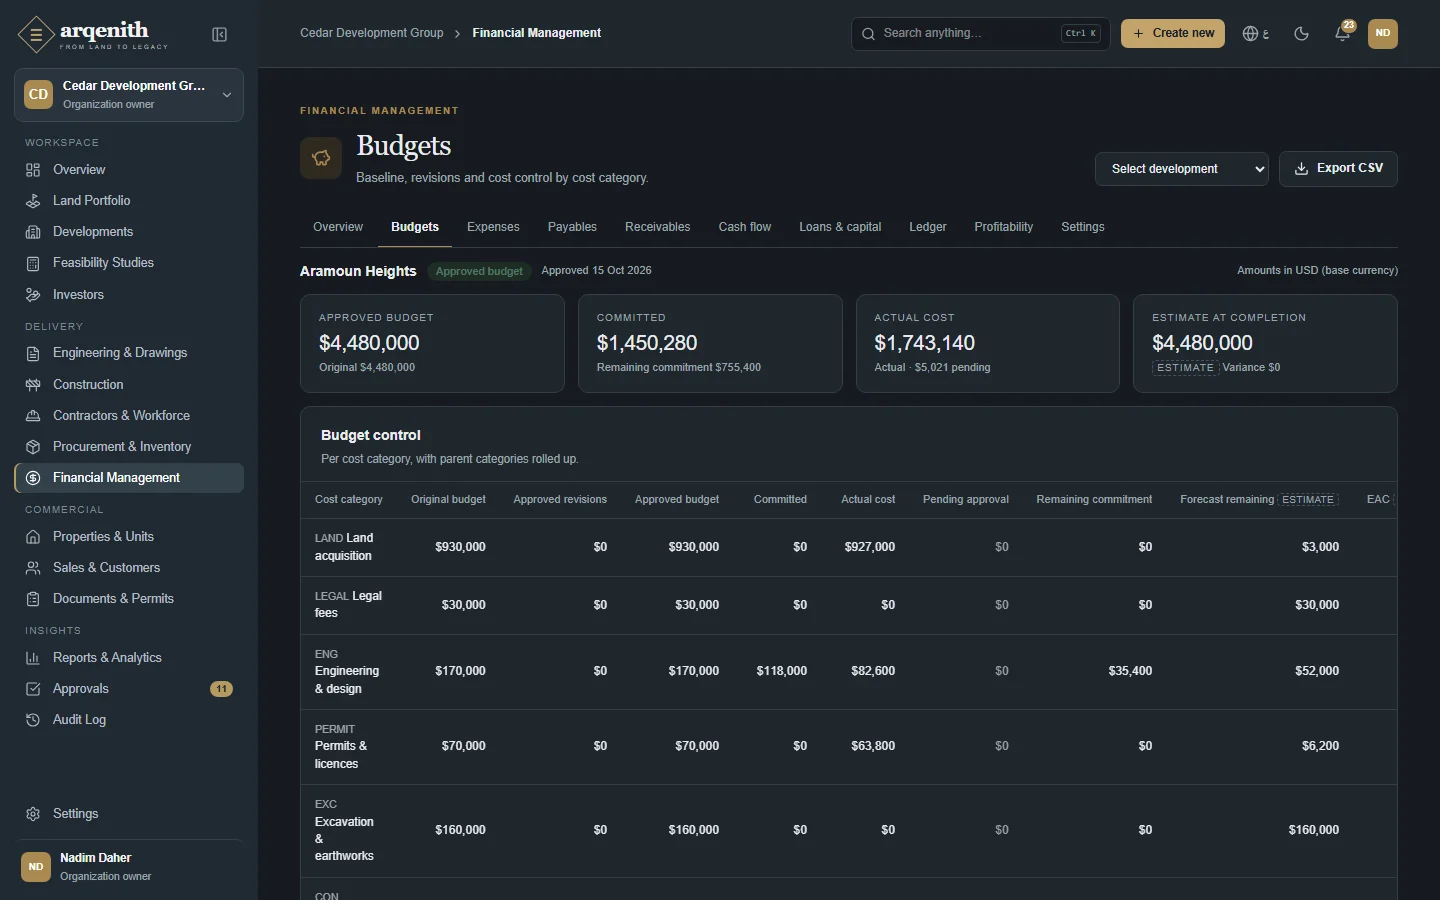Screen dimensions: 1440x900
Task: Click Land acquisition actual cost $927,000
Action: click(869, 547)
